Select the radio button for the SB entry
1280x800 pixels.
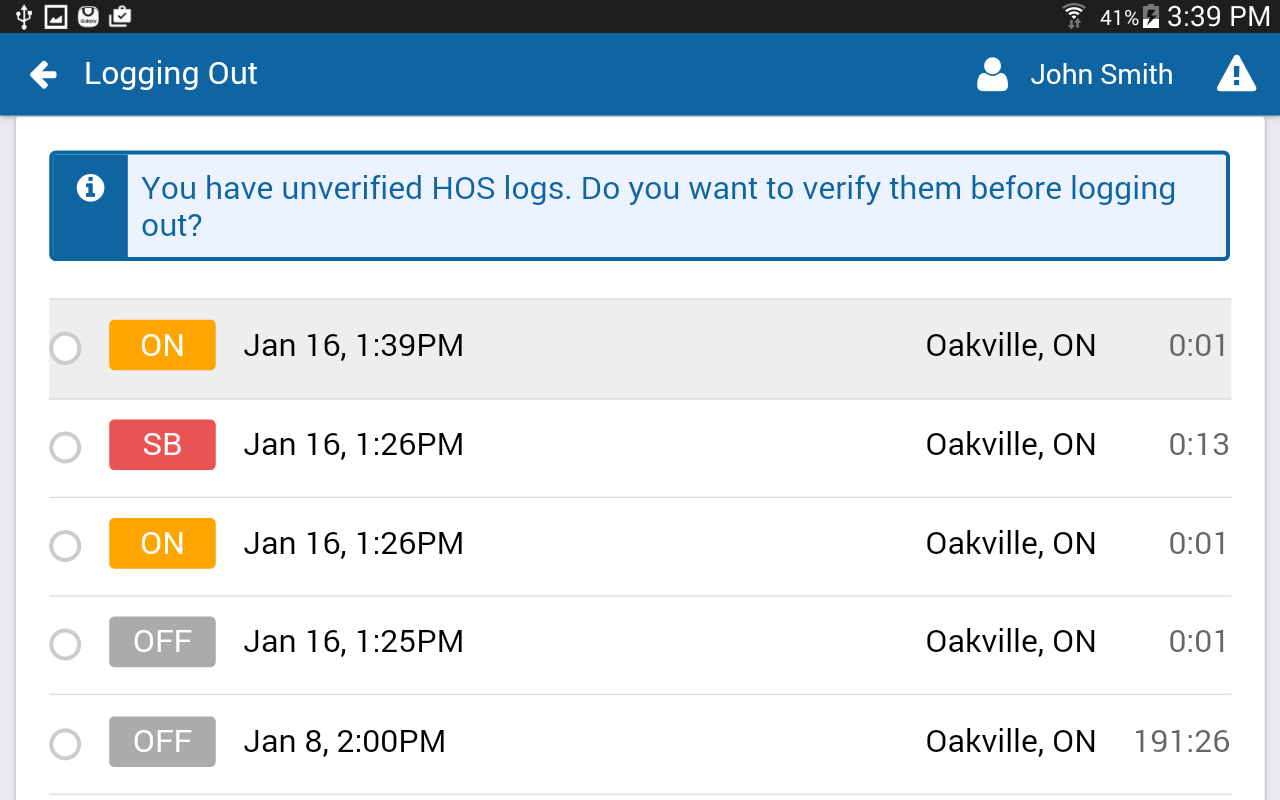[x=65, y=447]
